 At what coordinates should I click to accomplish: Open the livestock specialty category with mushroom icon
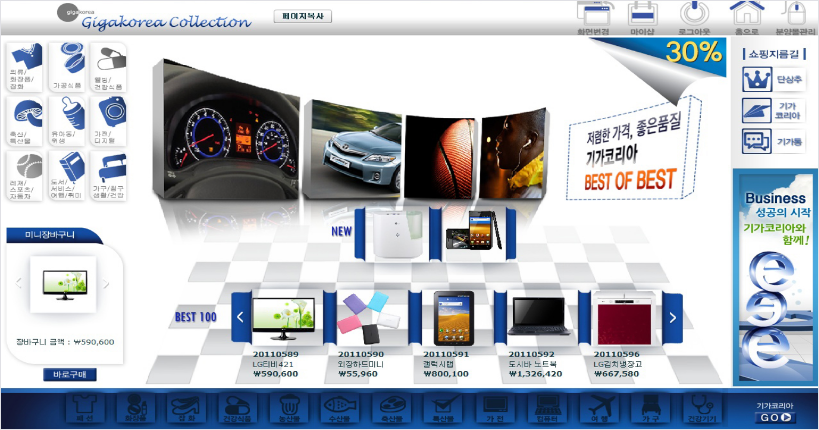point(25,121)
